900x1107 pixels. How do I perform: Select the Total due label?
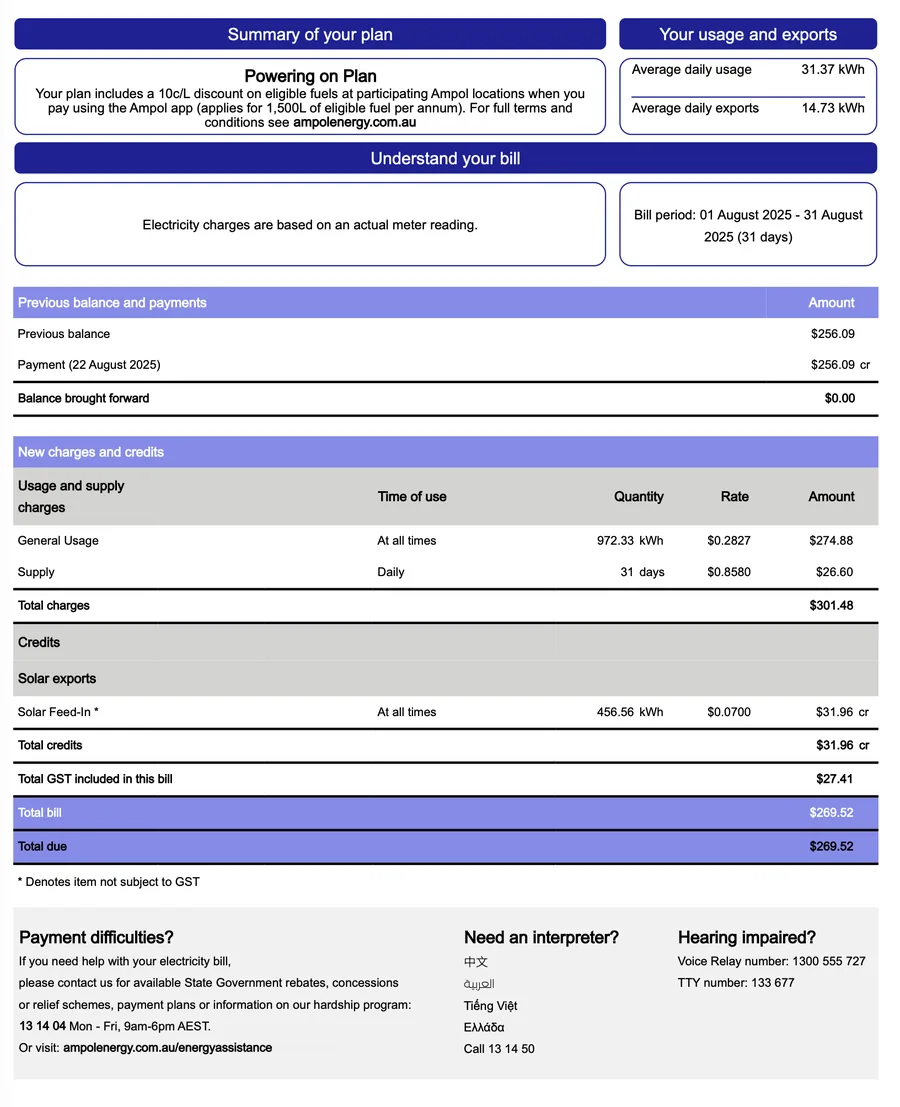[42, 846]
